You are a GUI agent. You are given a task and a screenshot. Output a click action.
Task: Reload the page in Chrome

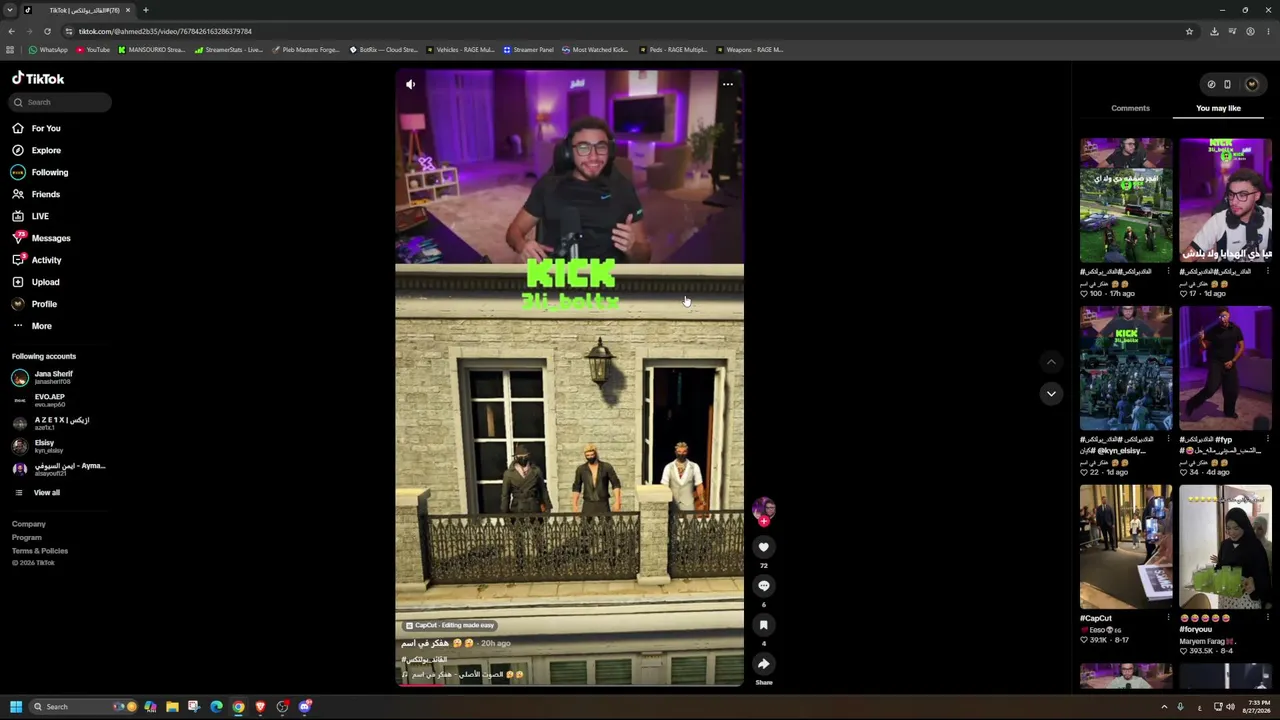[x=47, y=31]
